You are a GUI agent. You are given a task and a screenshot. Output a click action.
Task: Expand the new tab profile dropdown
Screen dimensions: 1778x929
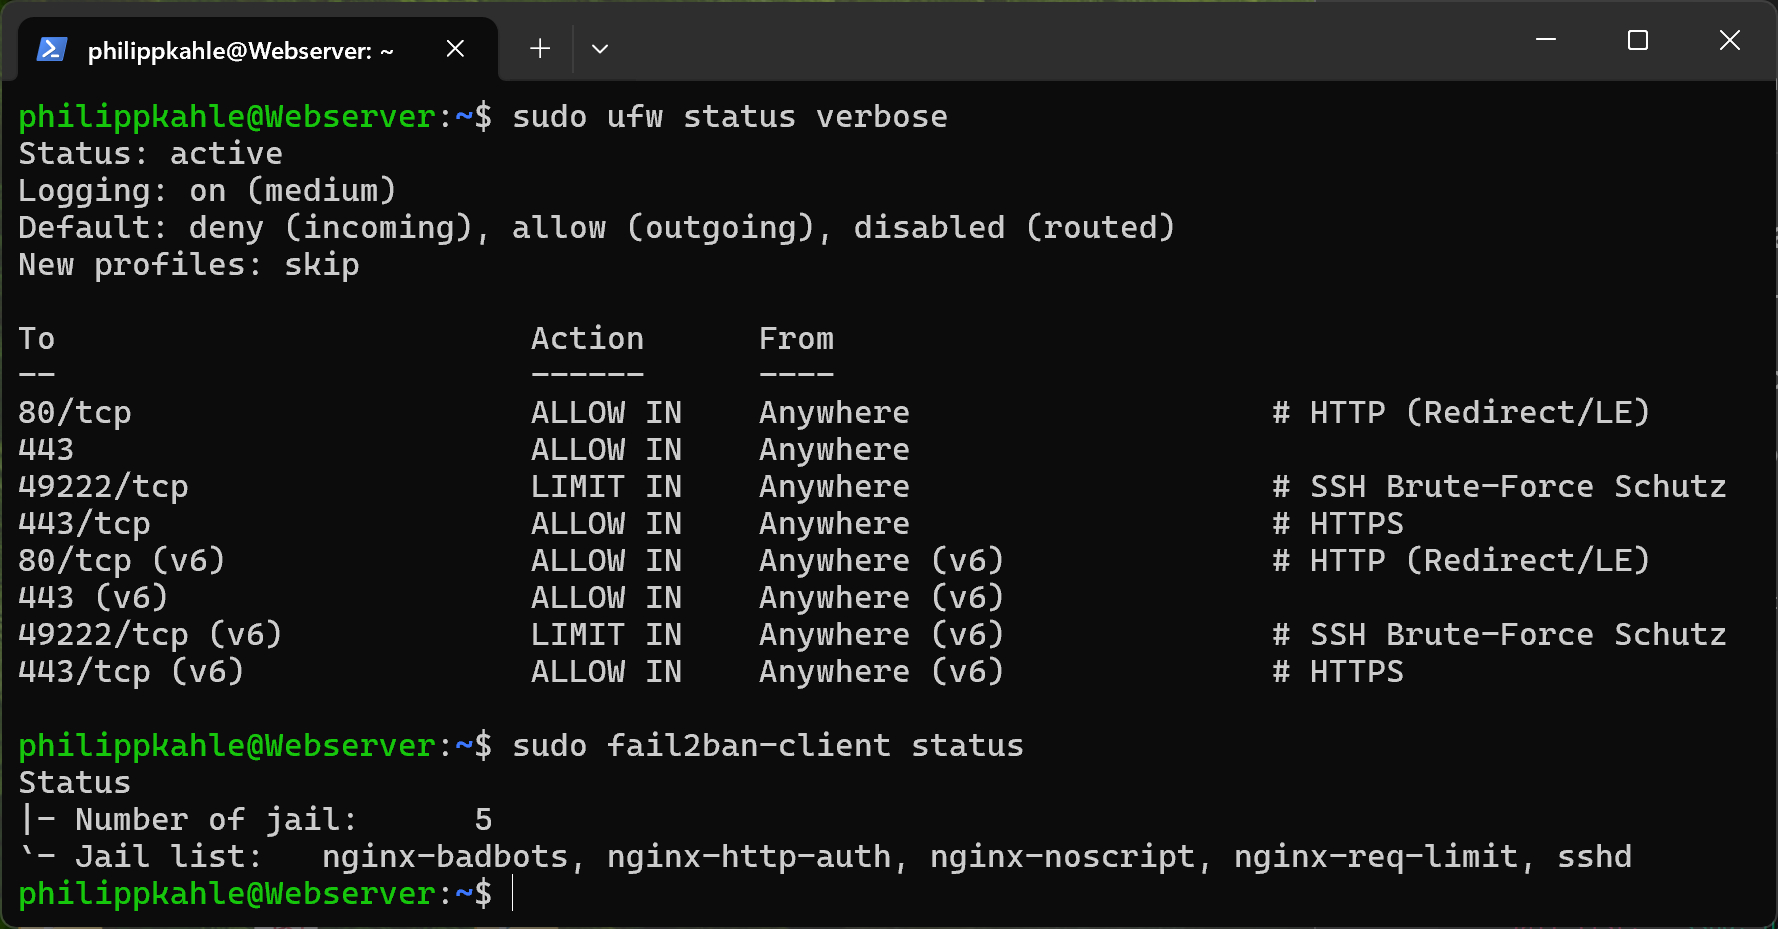pos(600,48)
